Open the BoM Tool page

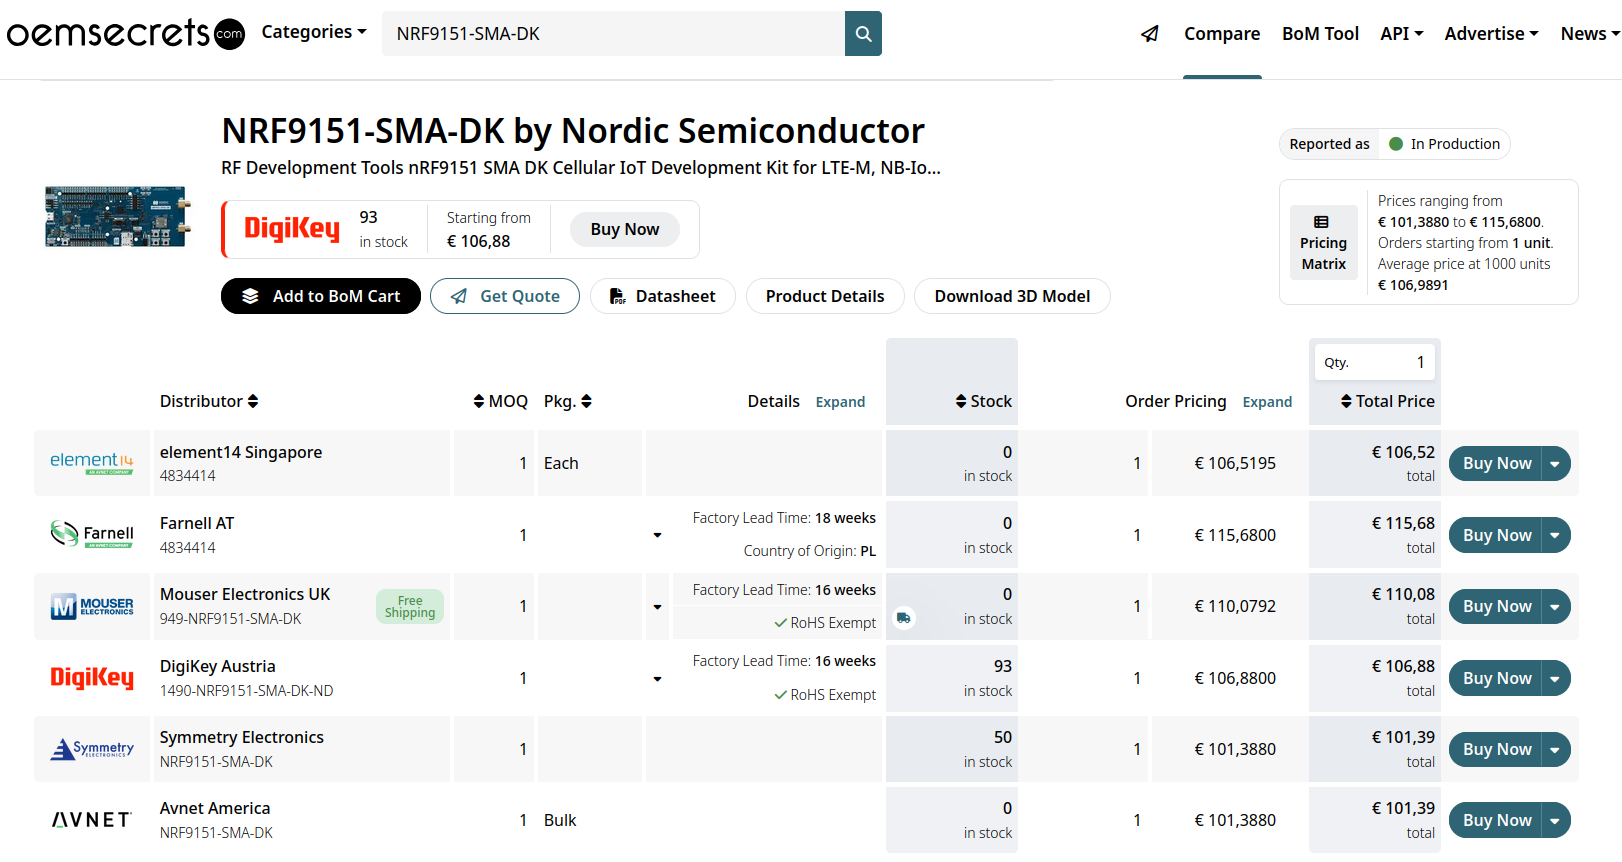click(1320, 34)
